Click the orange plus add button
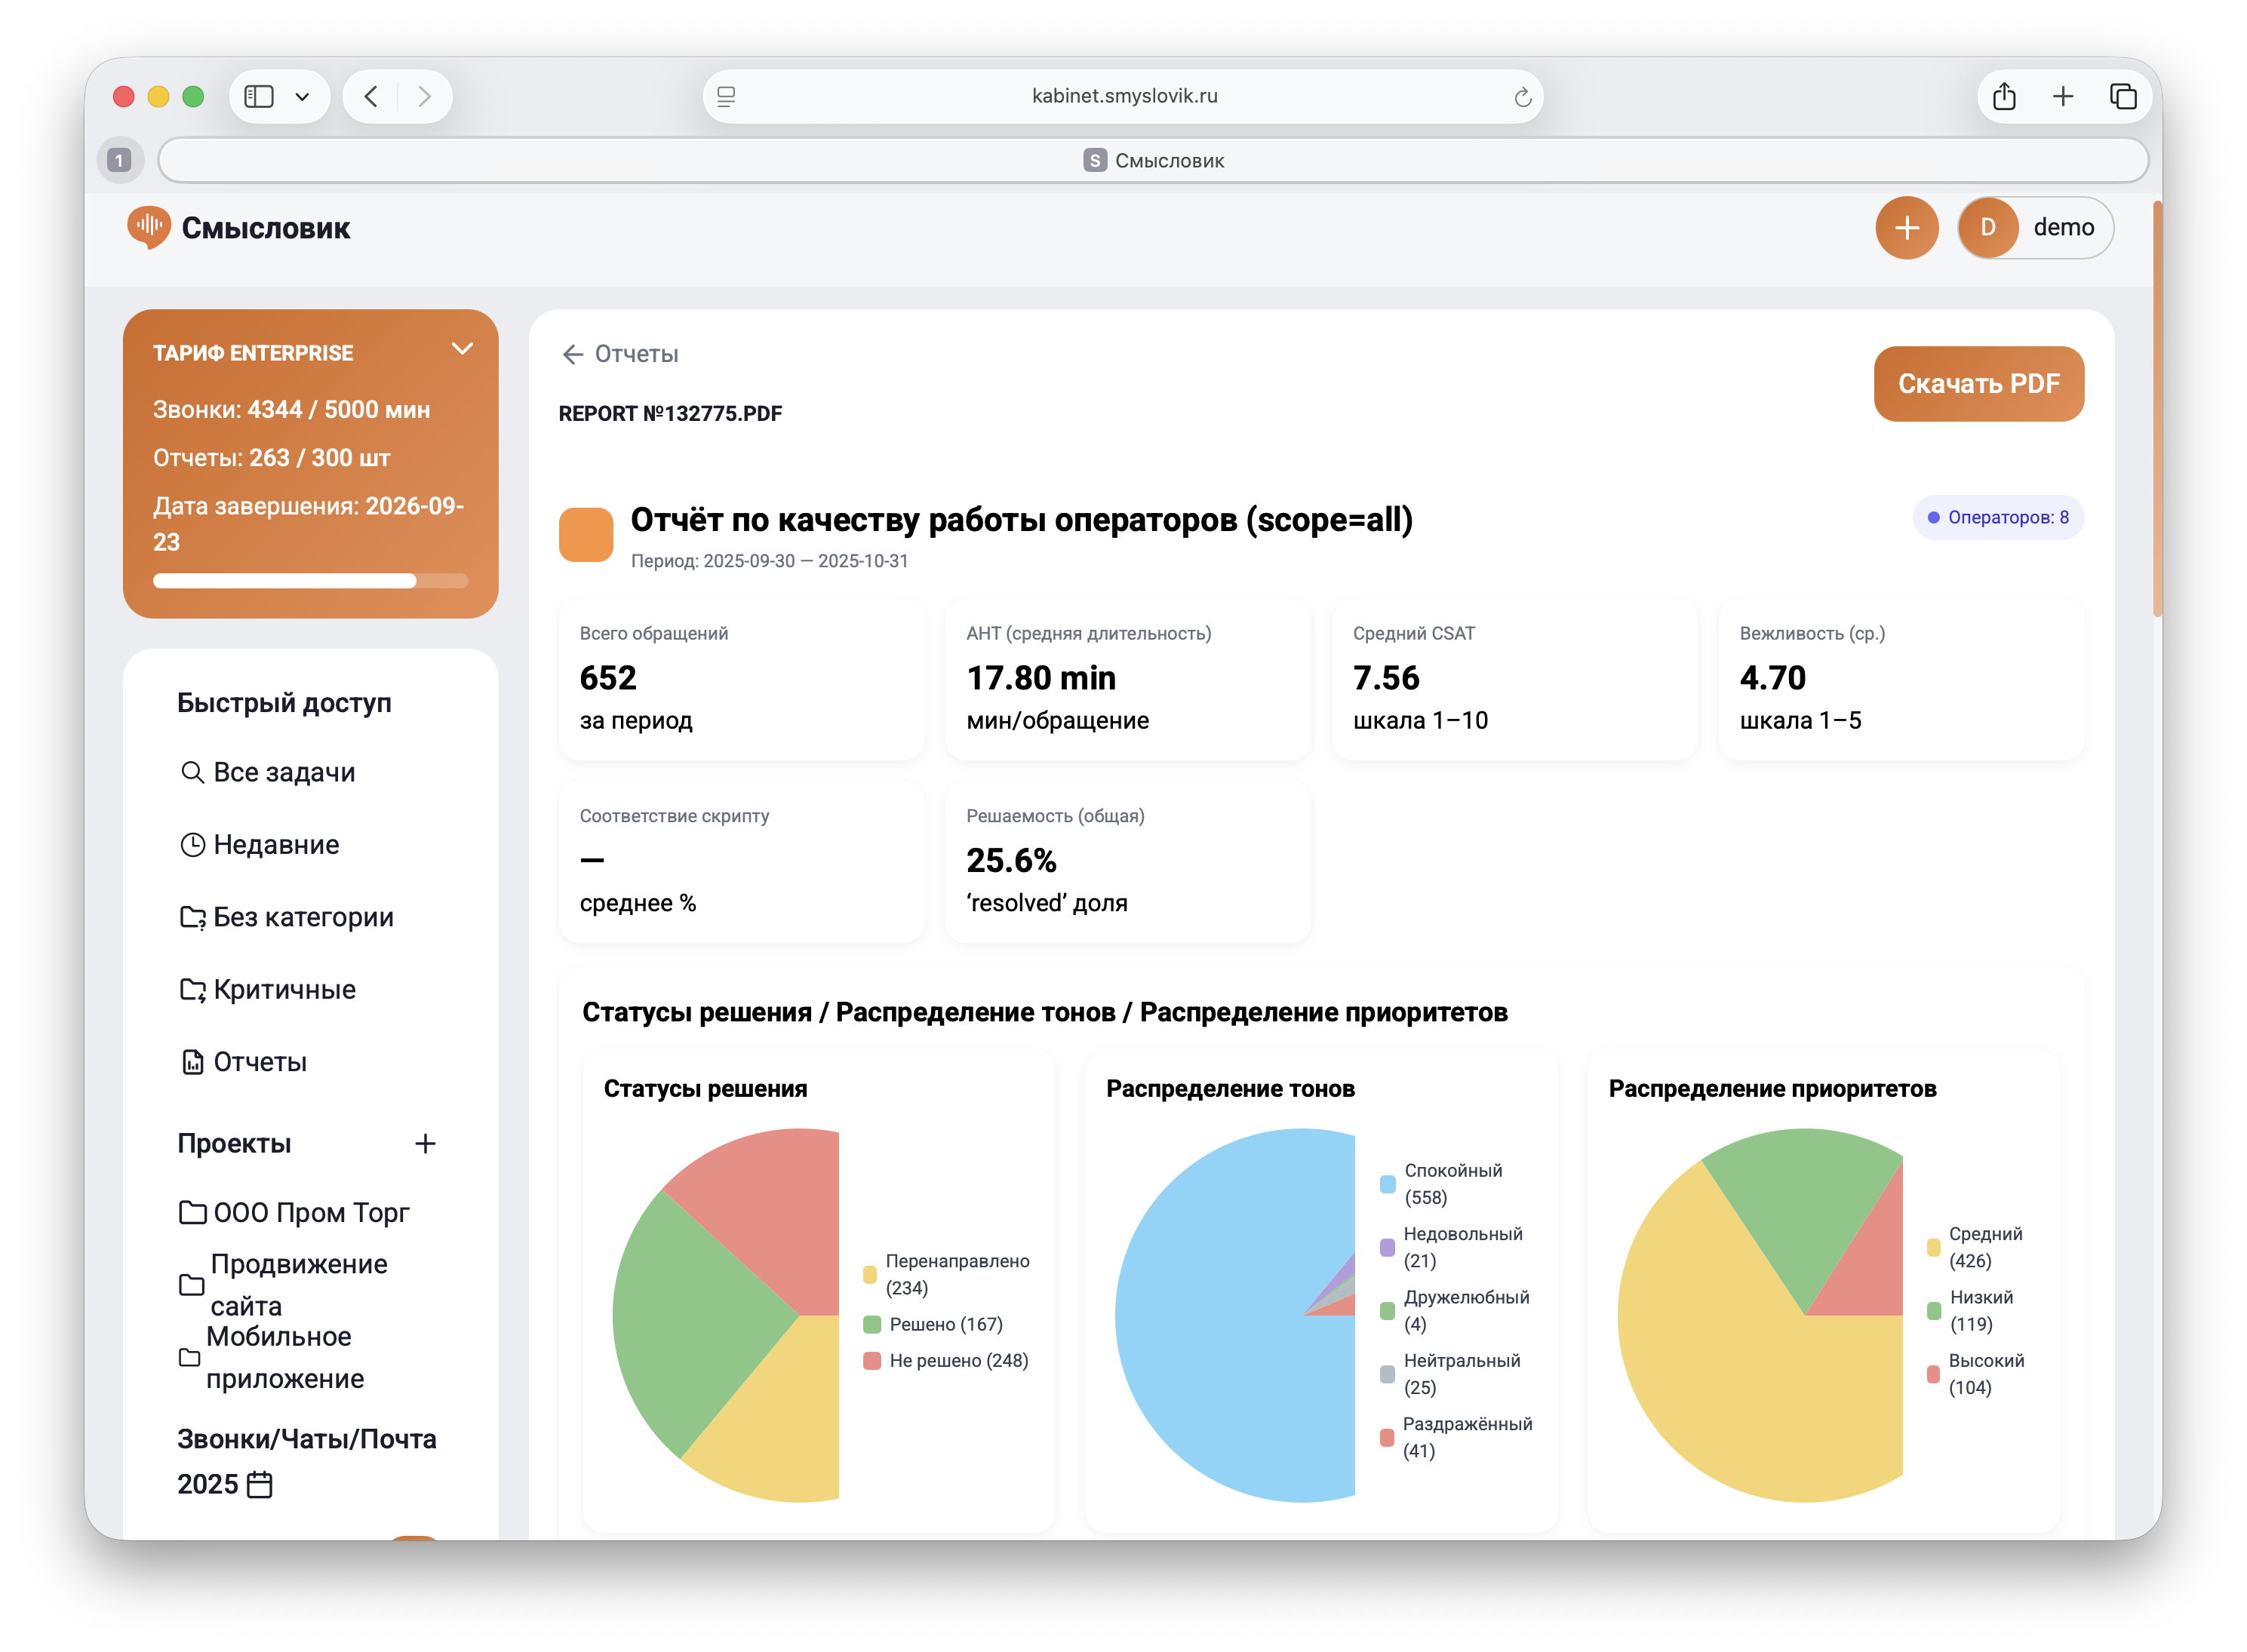The image size is (2247, 1652). [1906, 228]
